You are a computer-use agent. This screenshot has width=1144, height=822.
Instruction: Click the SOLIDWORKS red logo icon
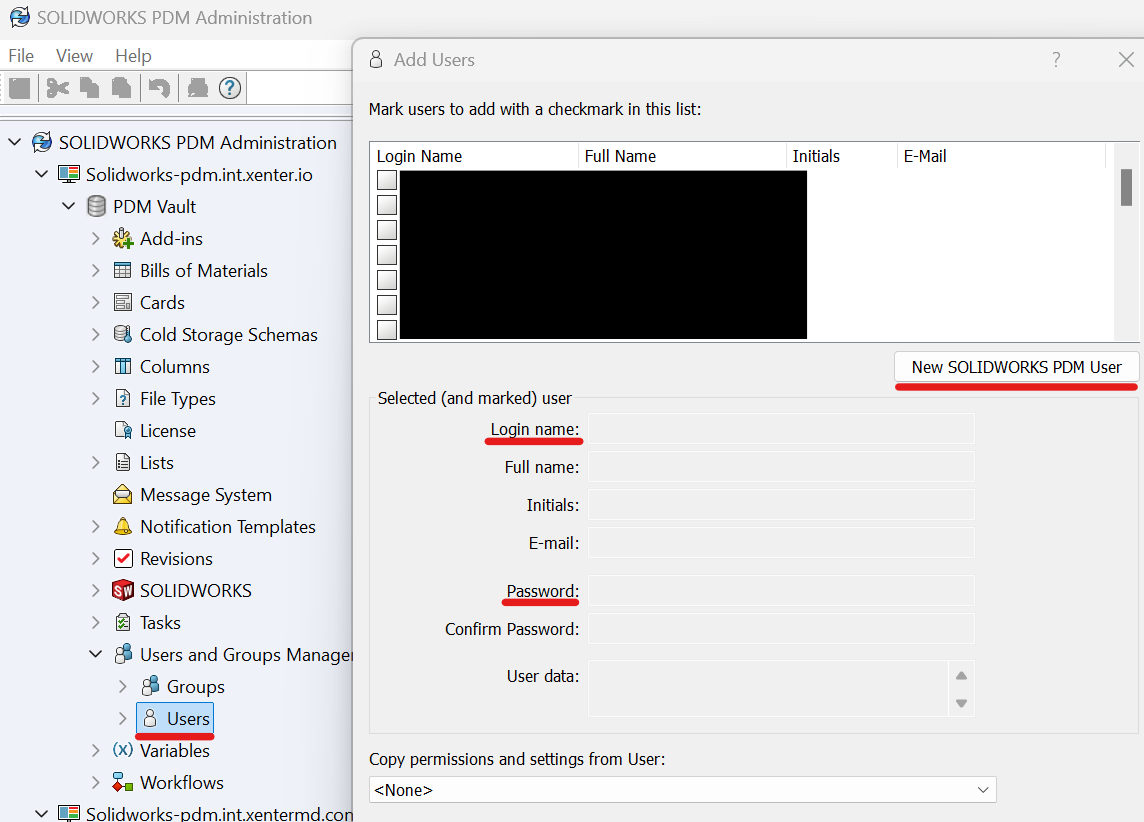tap(123, 591)
